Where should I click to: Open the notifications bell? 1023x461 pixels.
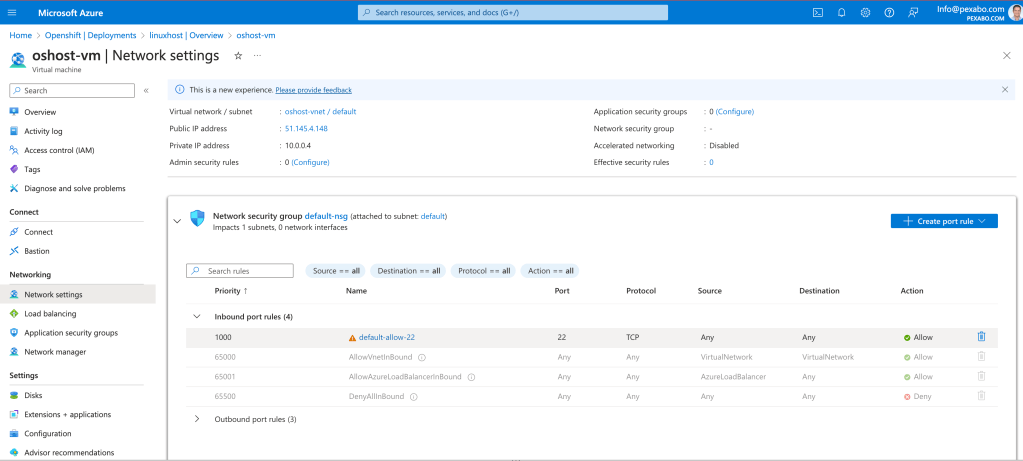(842, 12)
